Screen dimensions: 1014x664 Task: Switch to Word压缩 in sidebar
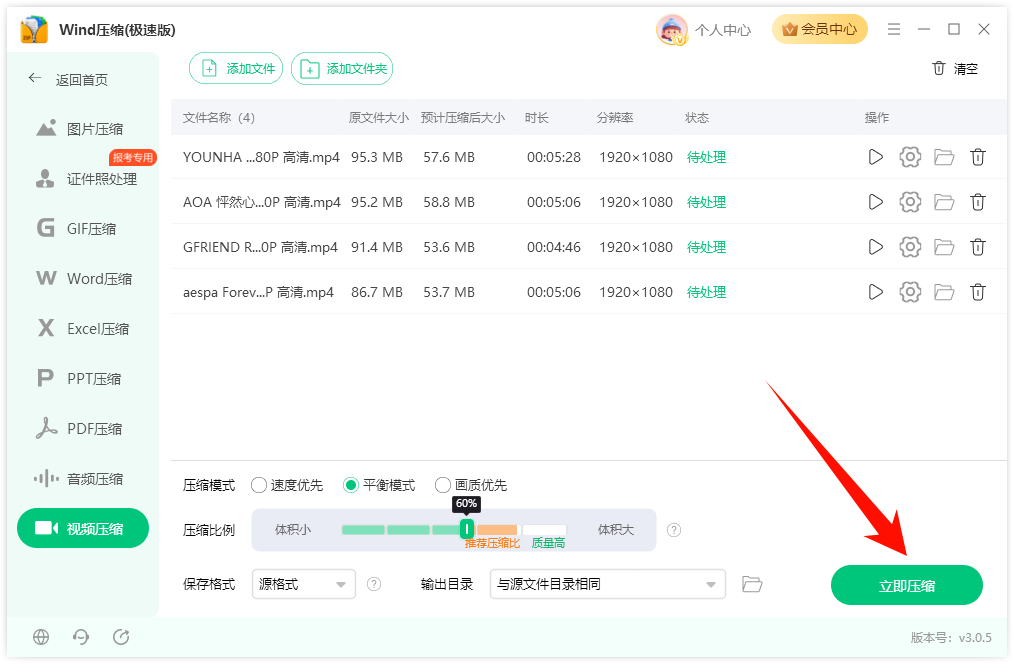pyautogui.click(x=83, y=279)
